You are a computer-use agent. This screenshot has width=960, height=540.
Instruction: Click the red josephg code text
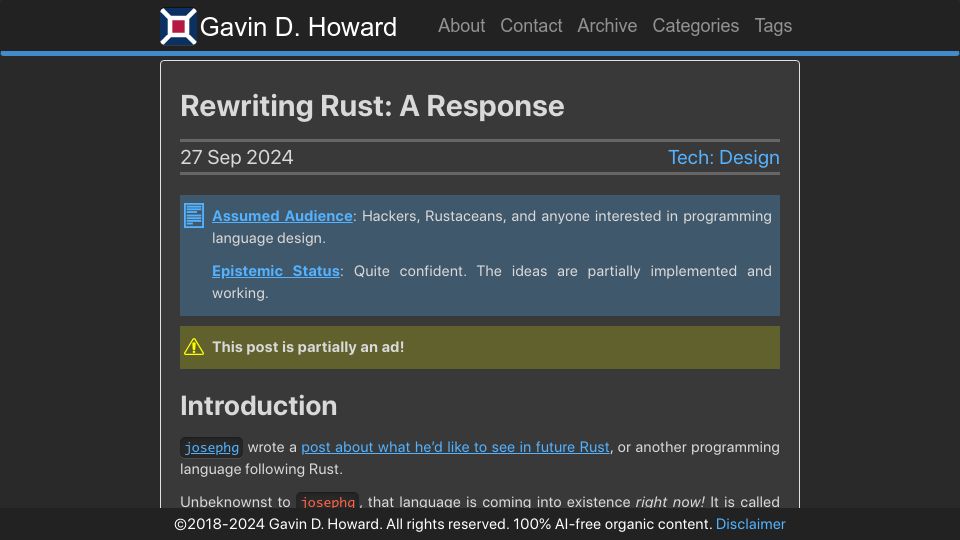[x=328, y=501]
